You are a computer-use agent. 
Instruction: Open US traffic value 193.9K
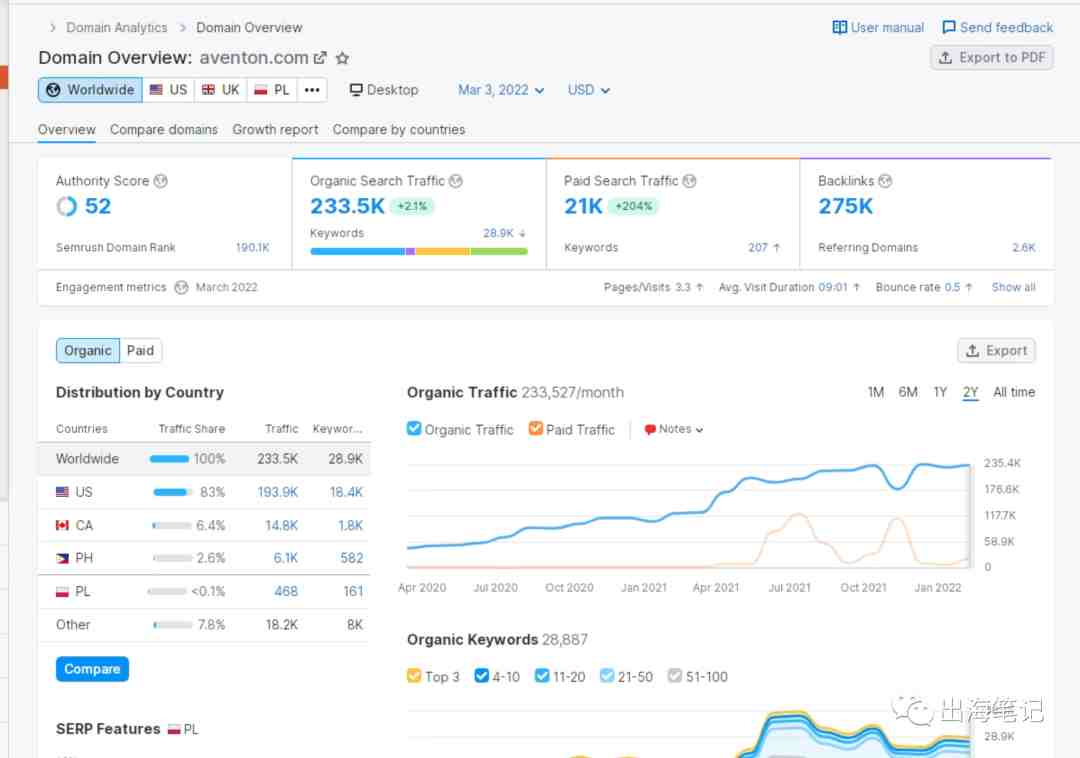pos(278,492)
